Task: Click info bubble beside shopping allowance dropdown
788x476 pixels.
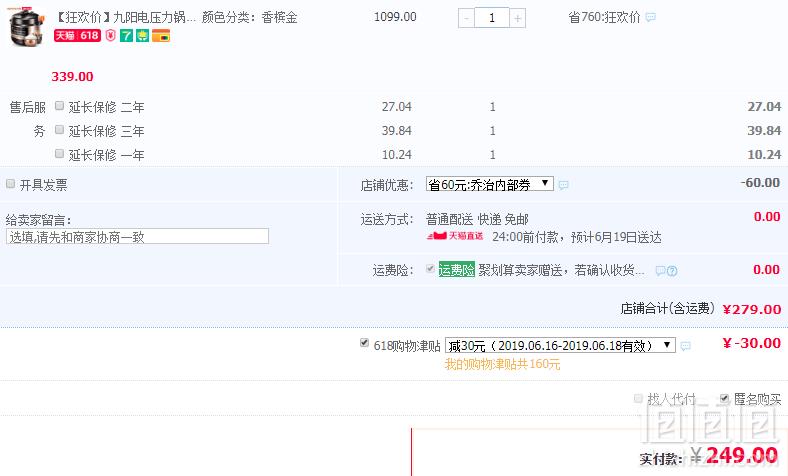Action: click(x=685, y=346)
